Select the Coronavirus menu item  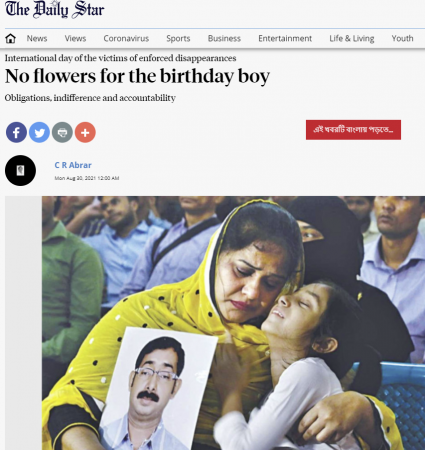pyautogui.click(x=126, y=39)
